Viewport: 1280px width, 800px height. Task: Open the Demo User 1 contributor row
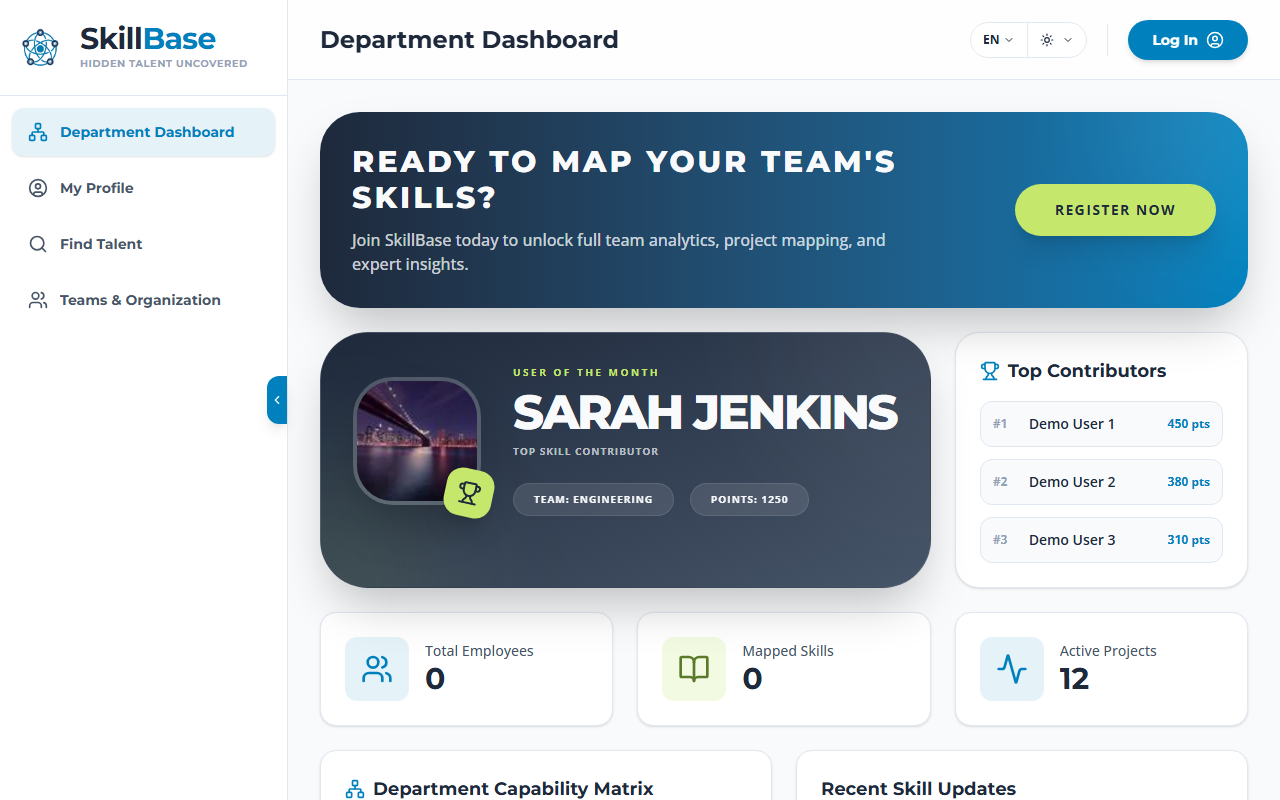click(x=1101, y=424)
